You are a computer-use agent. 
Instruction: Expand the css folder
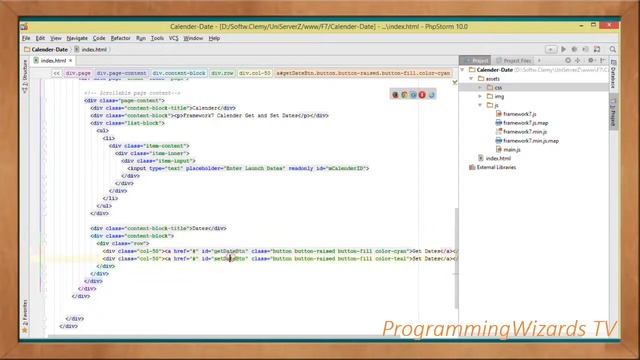pos(480,88)
